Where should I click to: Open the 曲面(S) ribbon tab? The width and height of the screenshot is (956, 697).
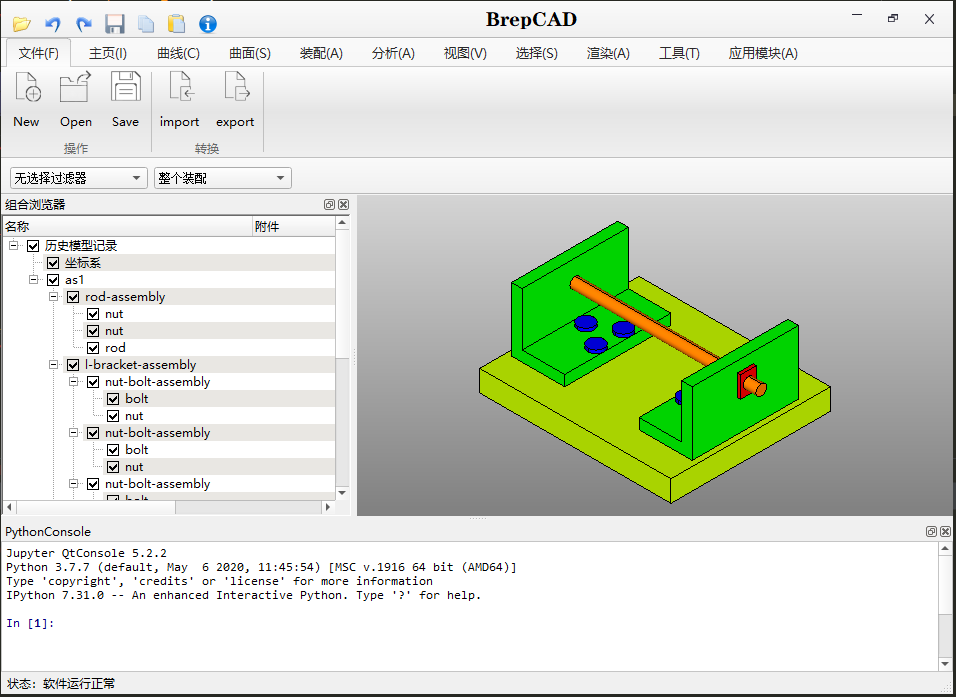(250, 53)
